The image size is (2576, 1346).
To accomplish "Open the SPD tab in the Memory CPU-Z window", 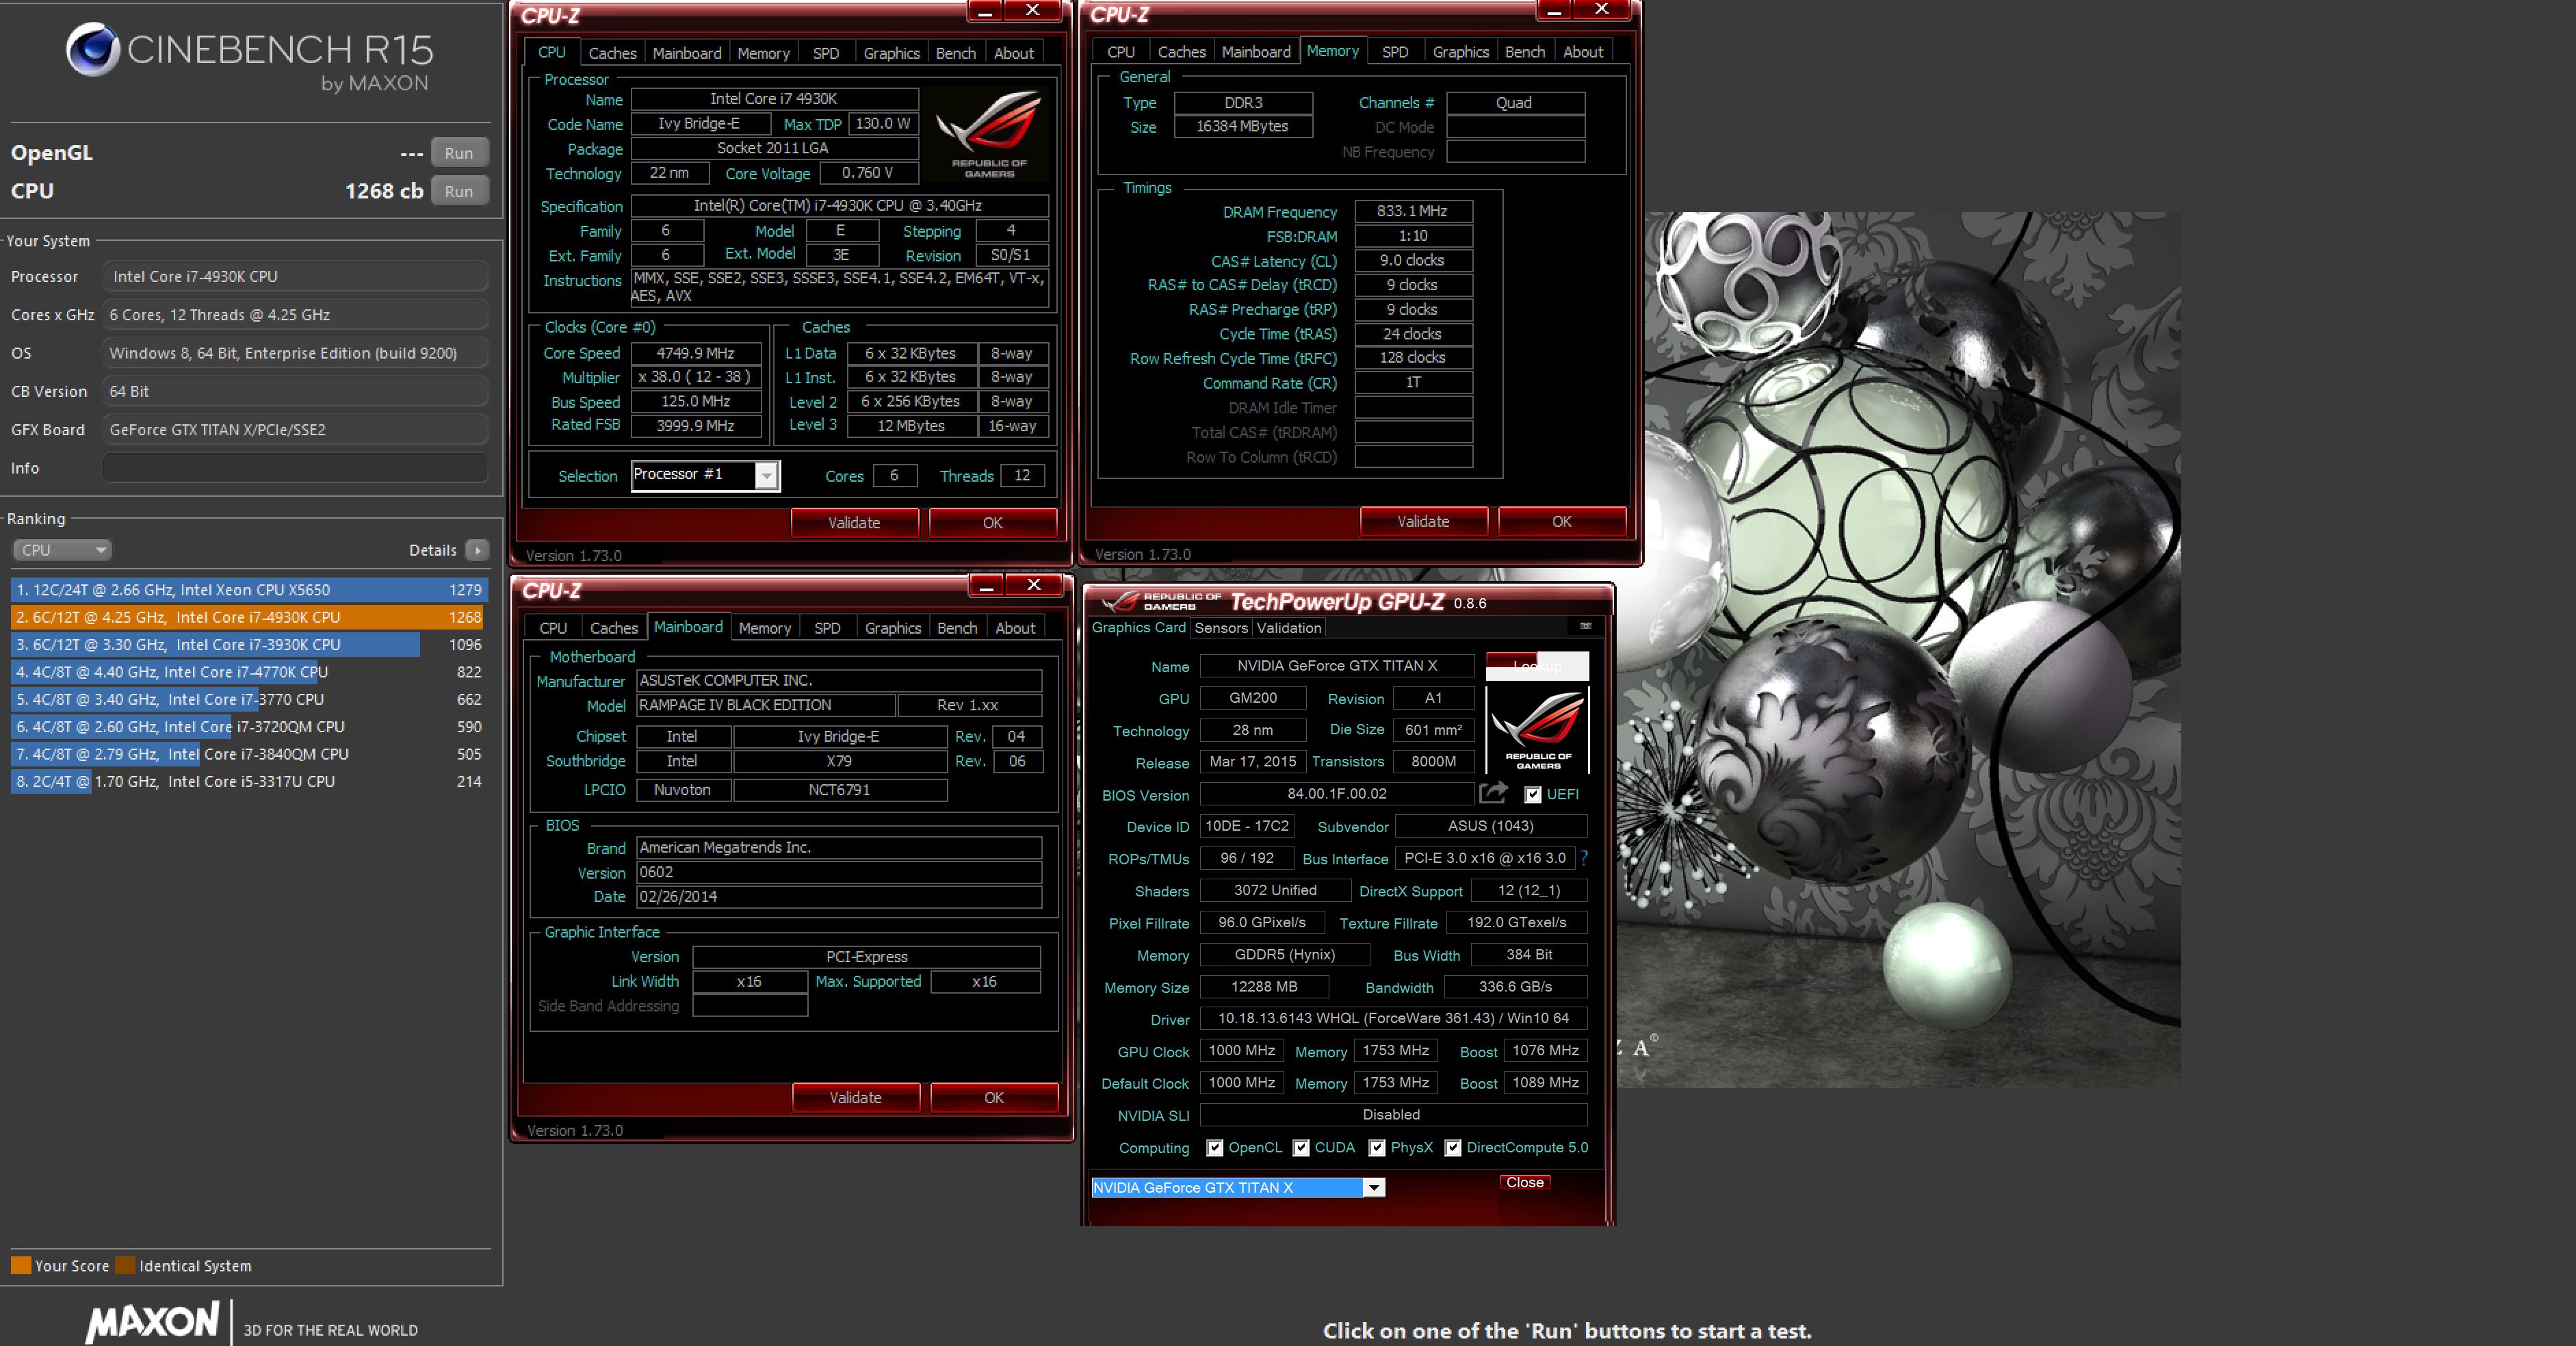I will coord(1395,52).
